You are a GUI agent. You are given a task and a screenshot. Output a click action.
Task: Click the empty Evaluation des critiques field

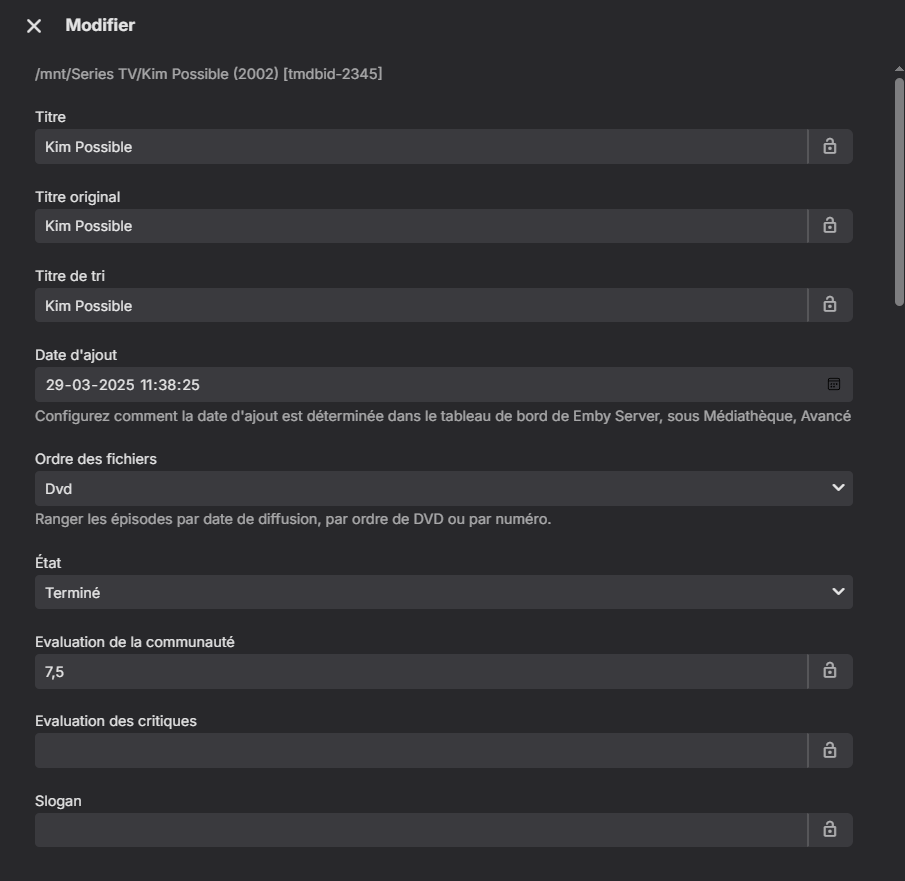tap(420, 750)
